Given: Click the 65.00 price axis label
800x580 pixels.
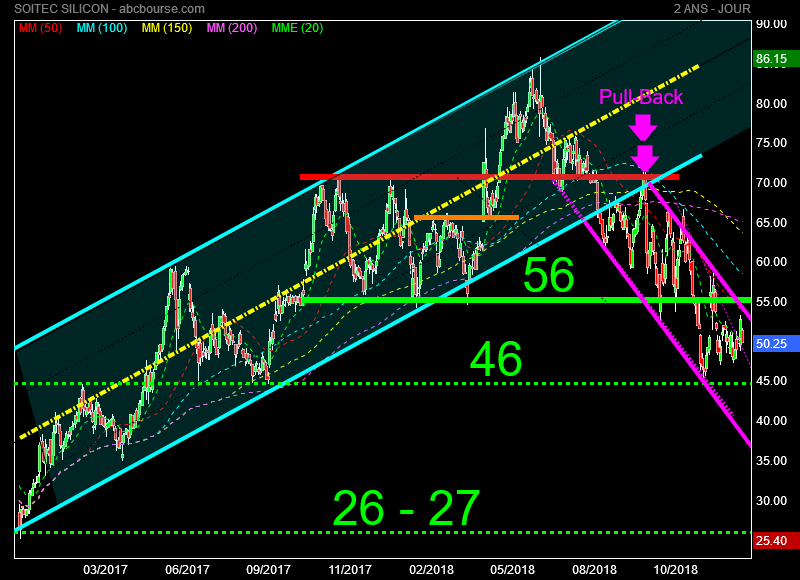Looking at the screenshot, I should click(x=771, y=222).
